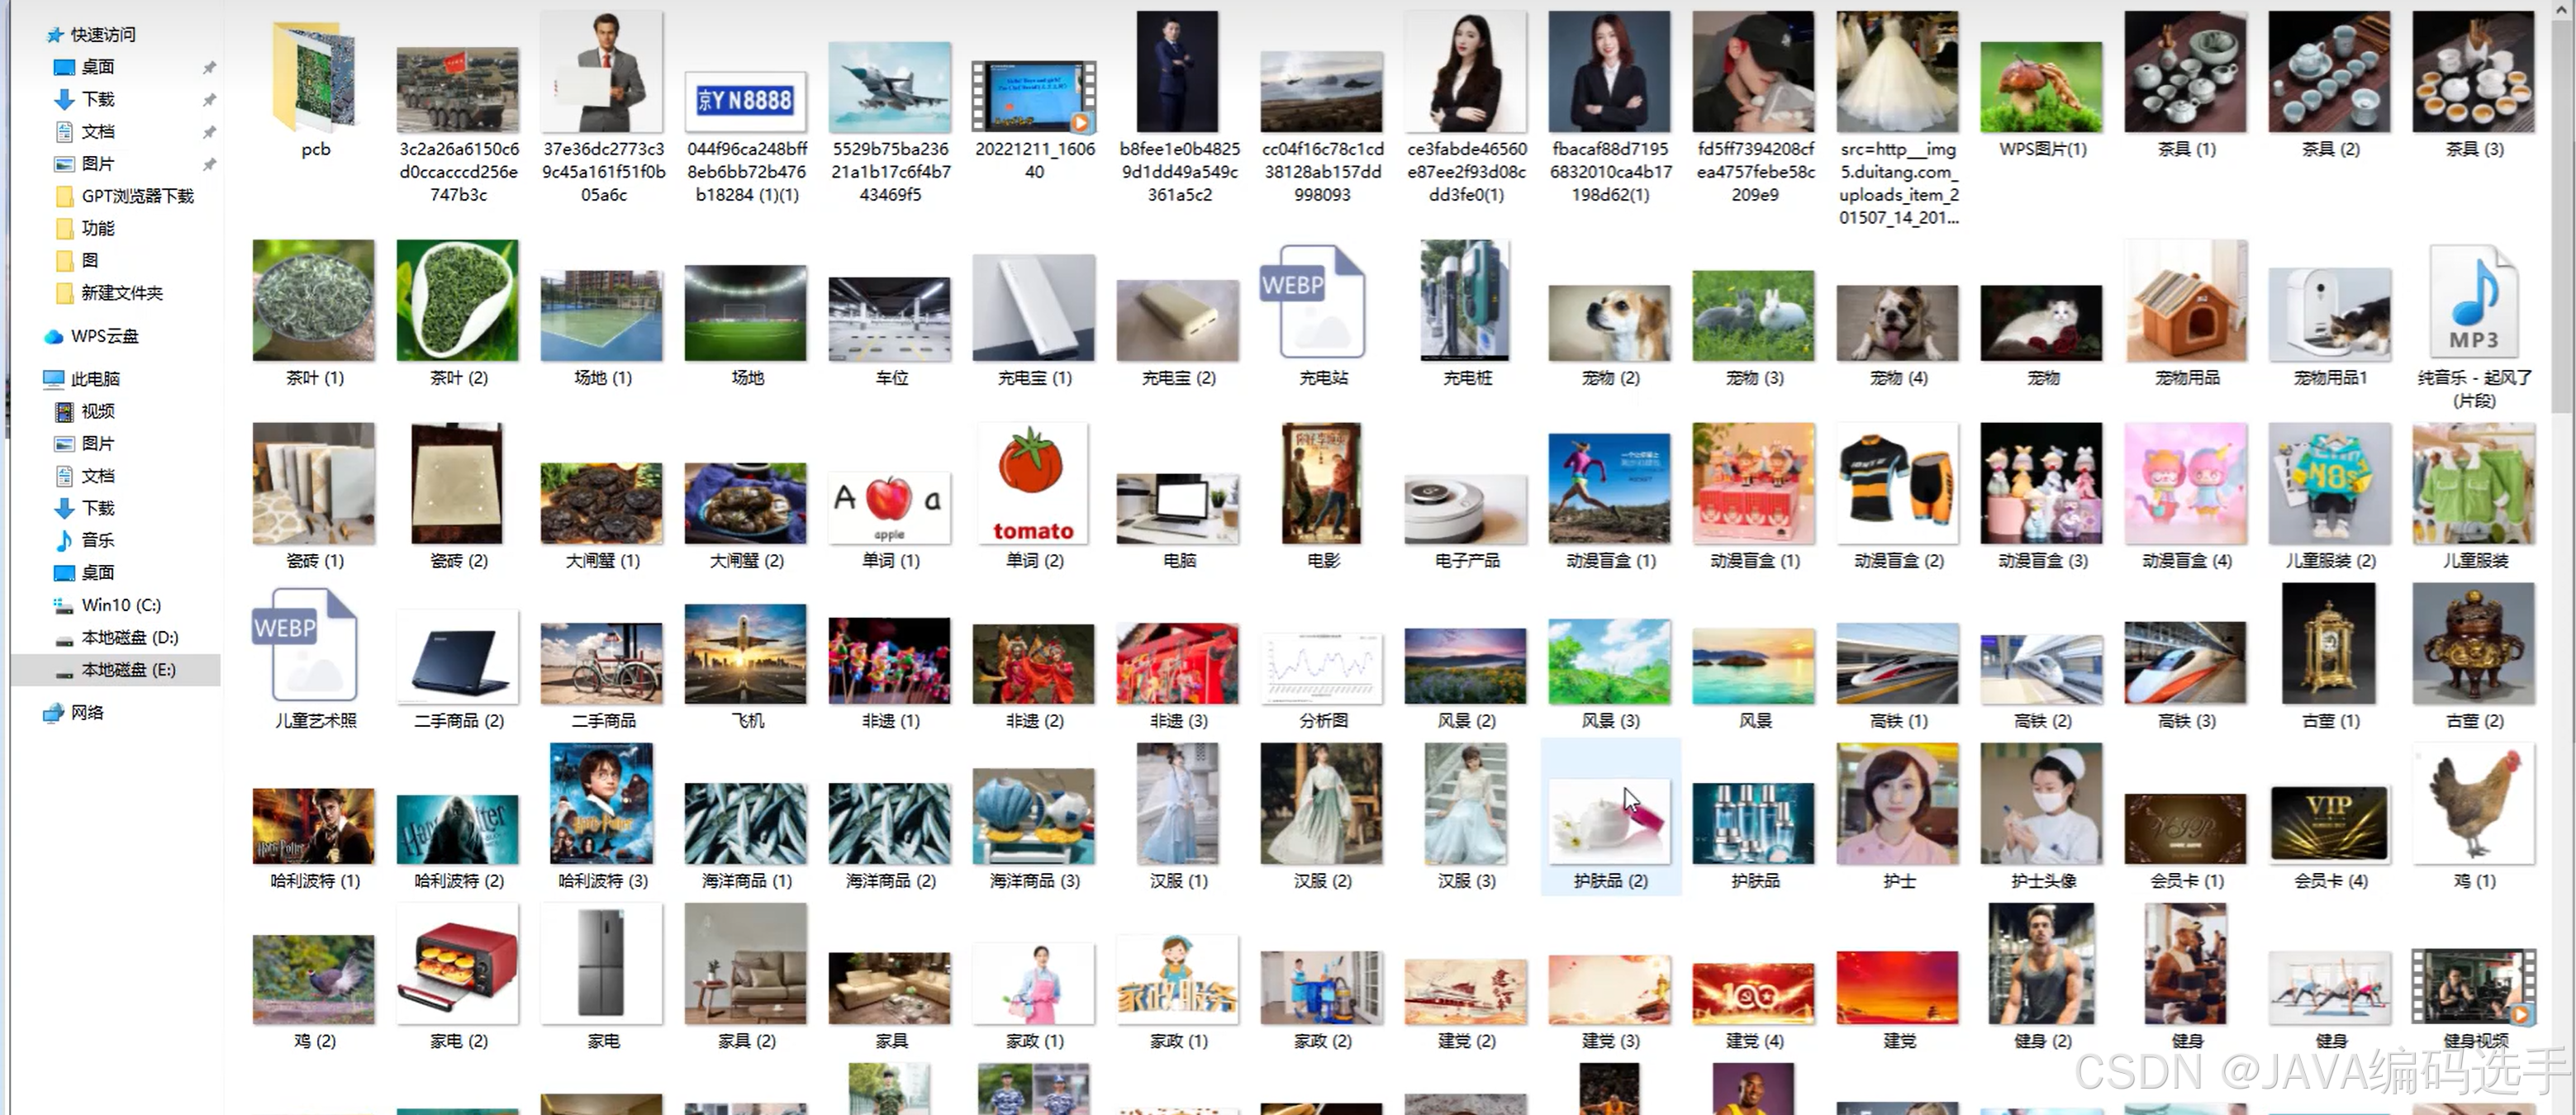
Task: Click the WPS云盘 cloud icon
Action: [x=54, y=337]
